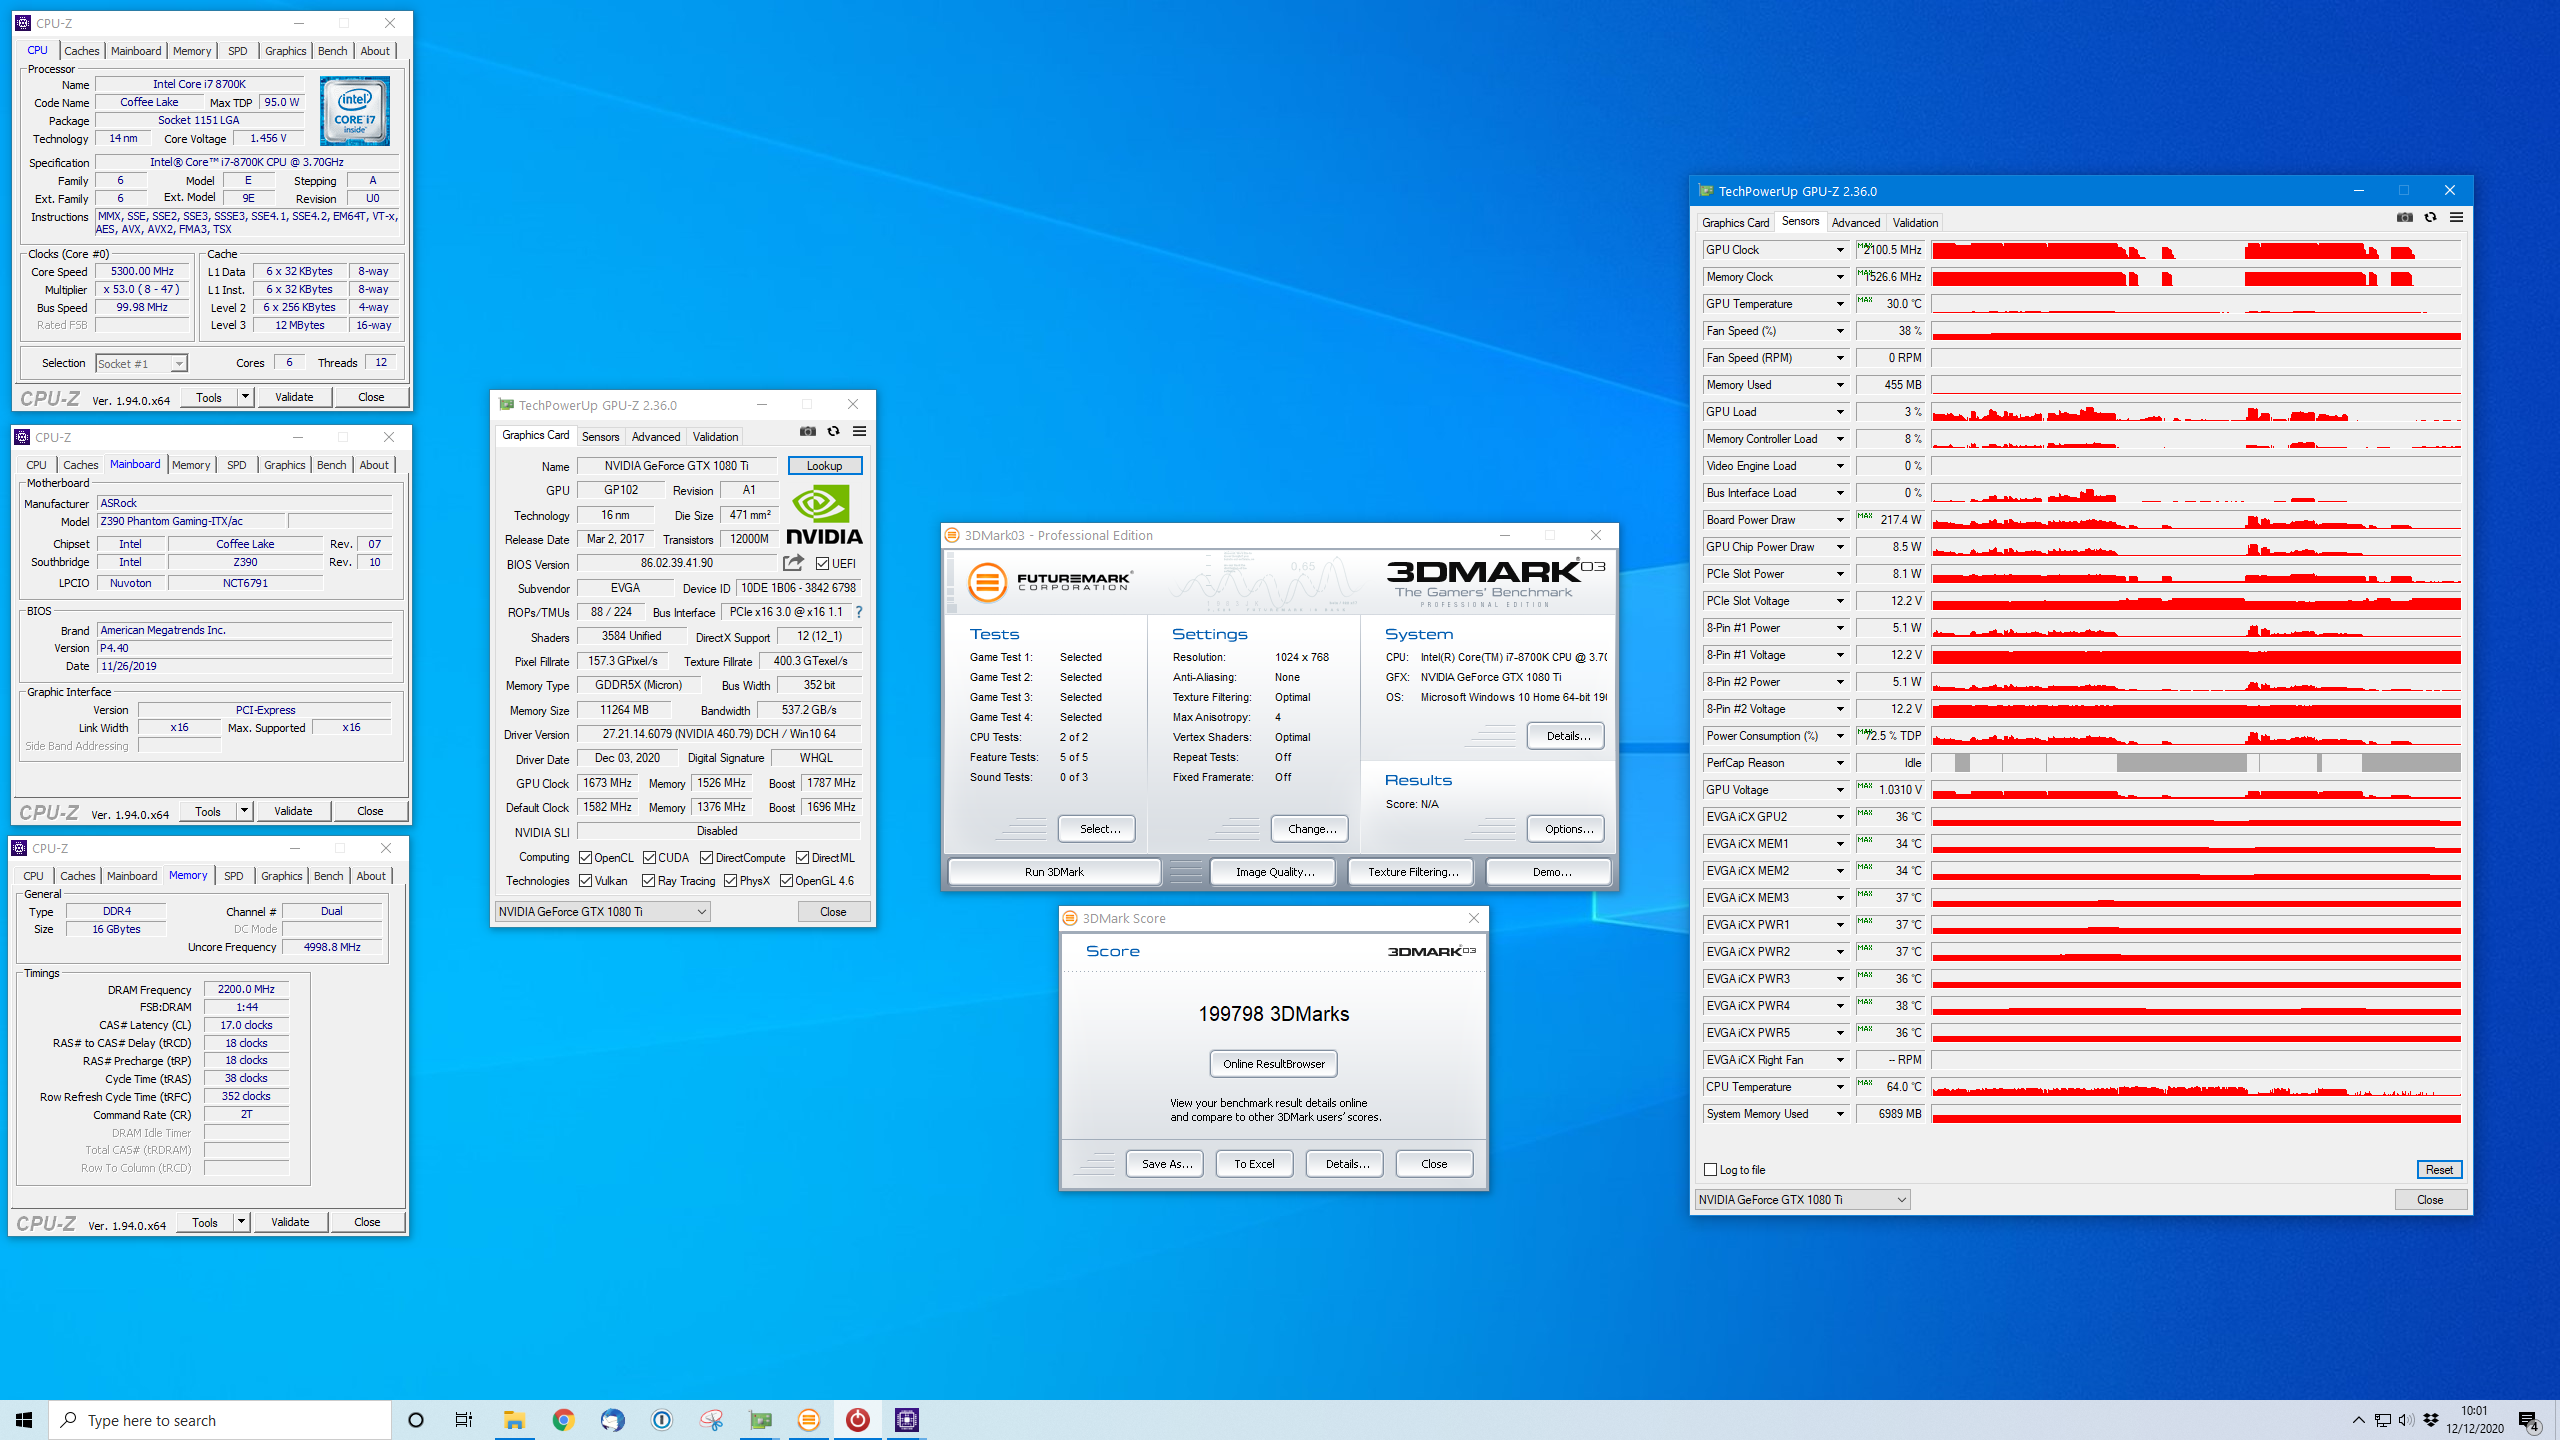Click the Lookup button in GPU-Z
Screen dimensions: 2560x1440
pyautogui.click(x=825, y=466)
